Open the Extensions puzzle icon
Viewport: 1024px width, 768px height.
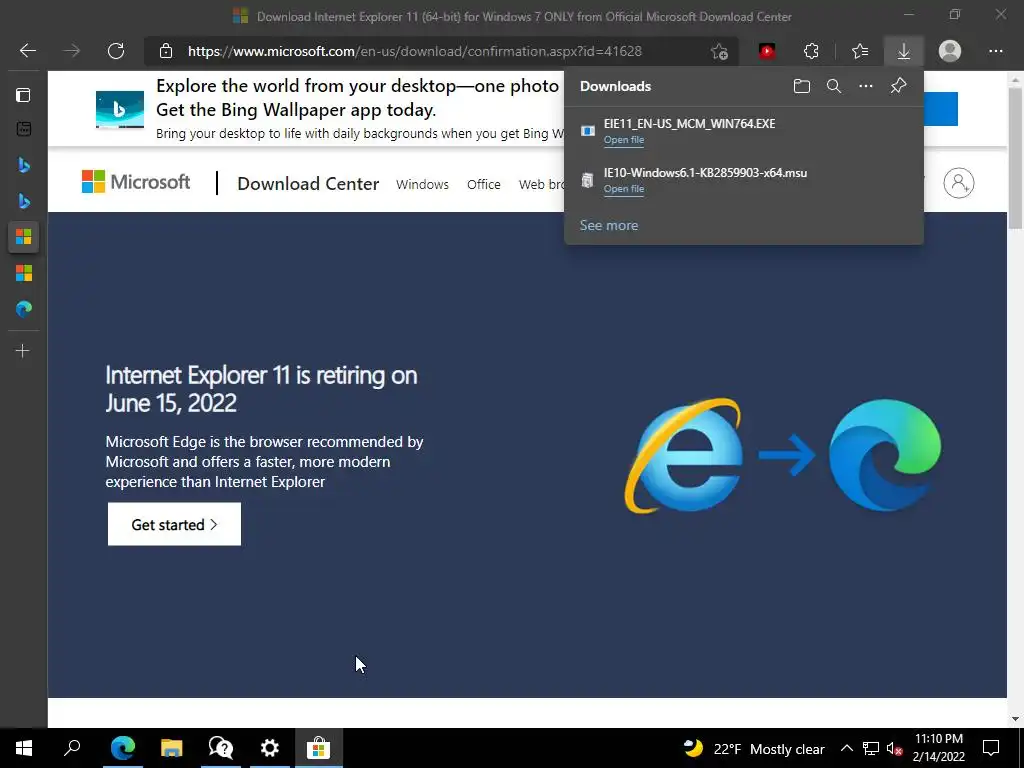pyautogui.click(x=811, y=51)
